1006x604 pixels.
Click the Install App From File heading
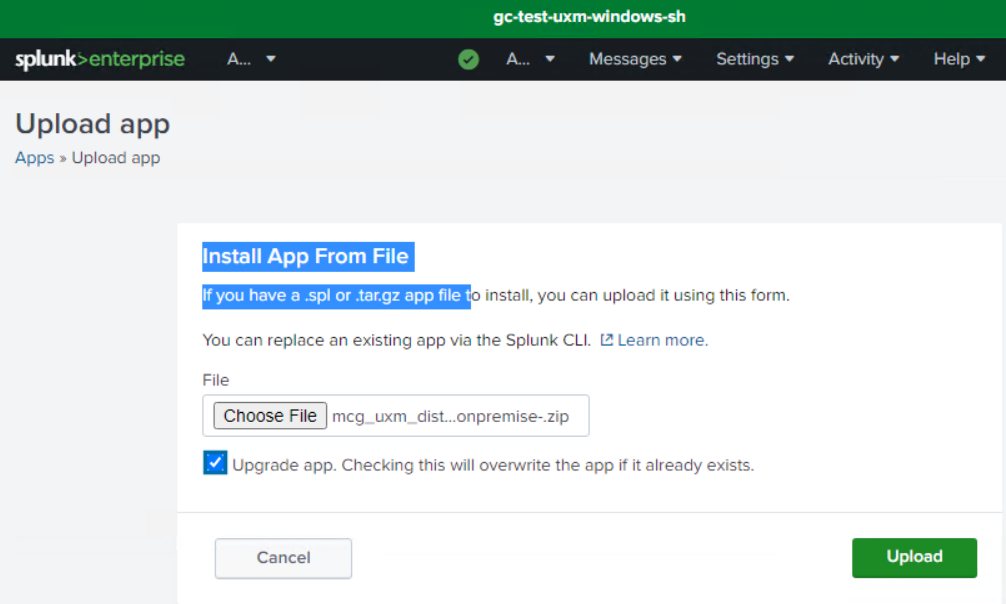pyautogui.click(x=306, y=257)
